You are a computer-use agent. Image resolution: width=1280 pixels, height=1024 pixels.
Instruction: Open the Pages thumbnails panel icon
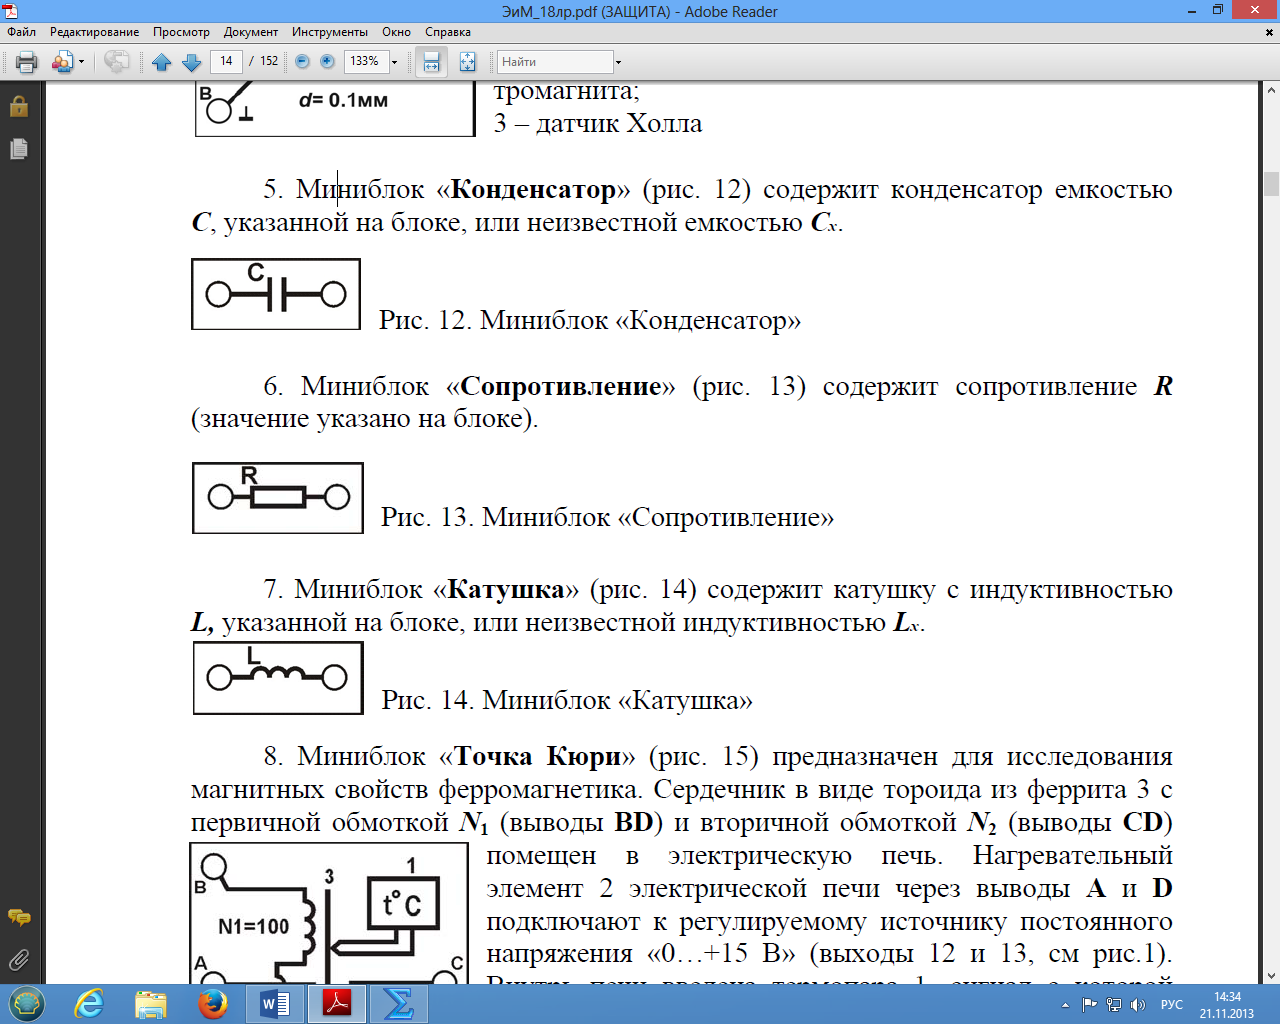[19, 149]
